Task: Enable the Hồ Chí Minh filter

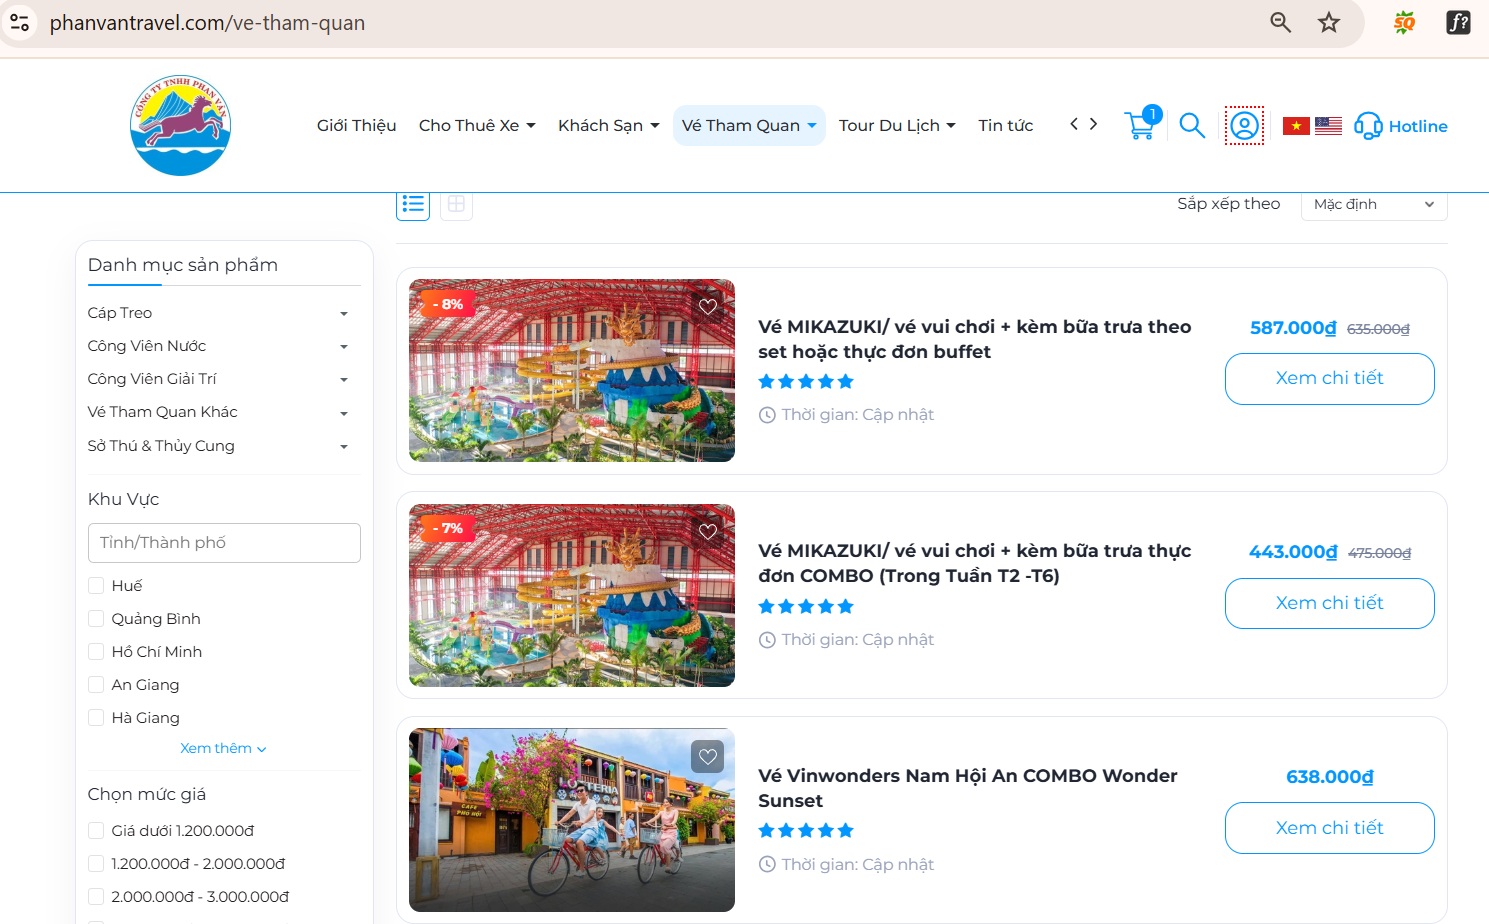Action: [96, 650]
